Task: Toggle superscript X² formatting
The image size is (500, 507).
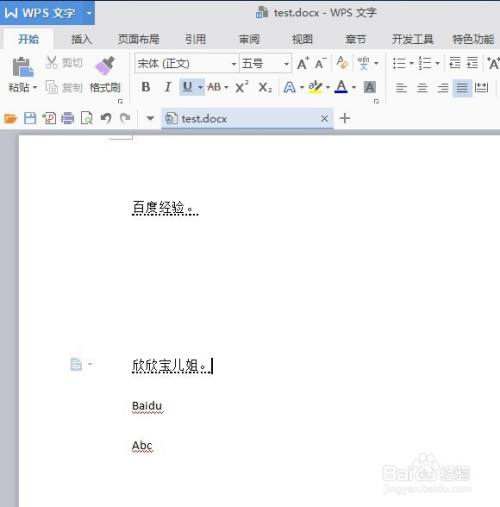Action: click(242, 87)
